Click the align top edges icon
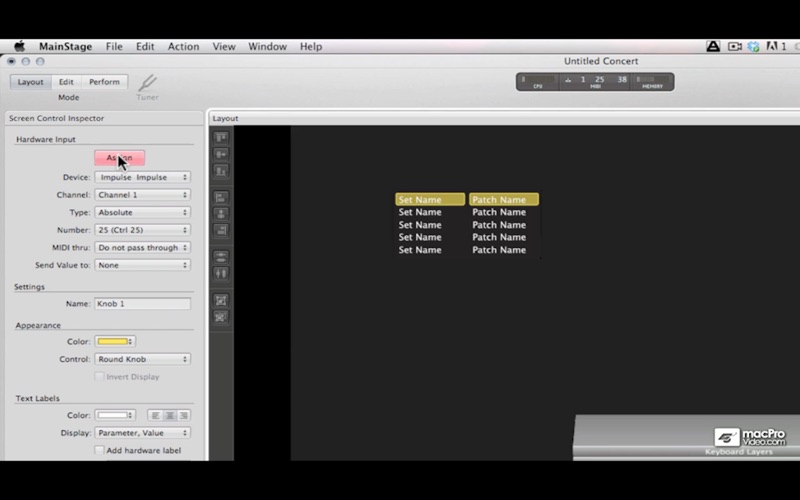 tap(221, 138)
